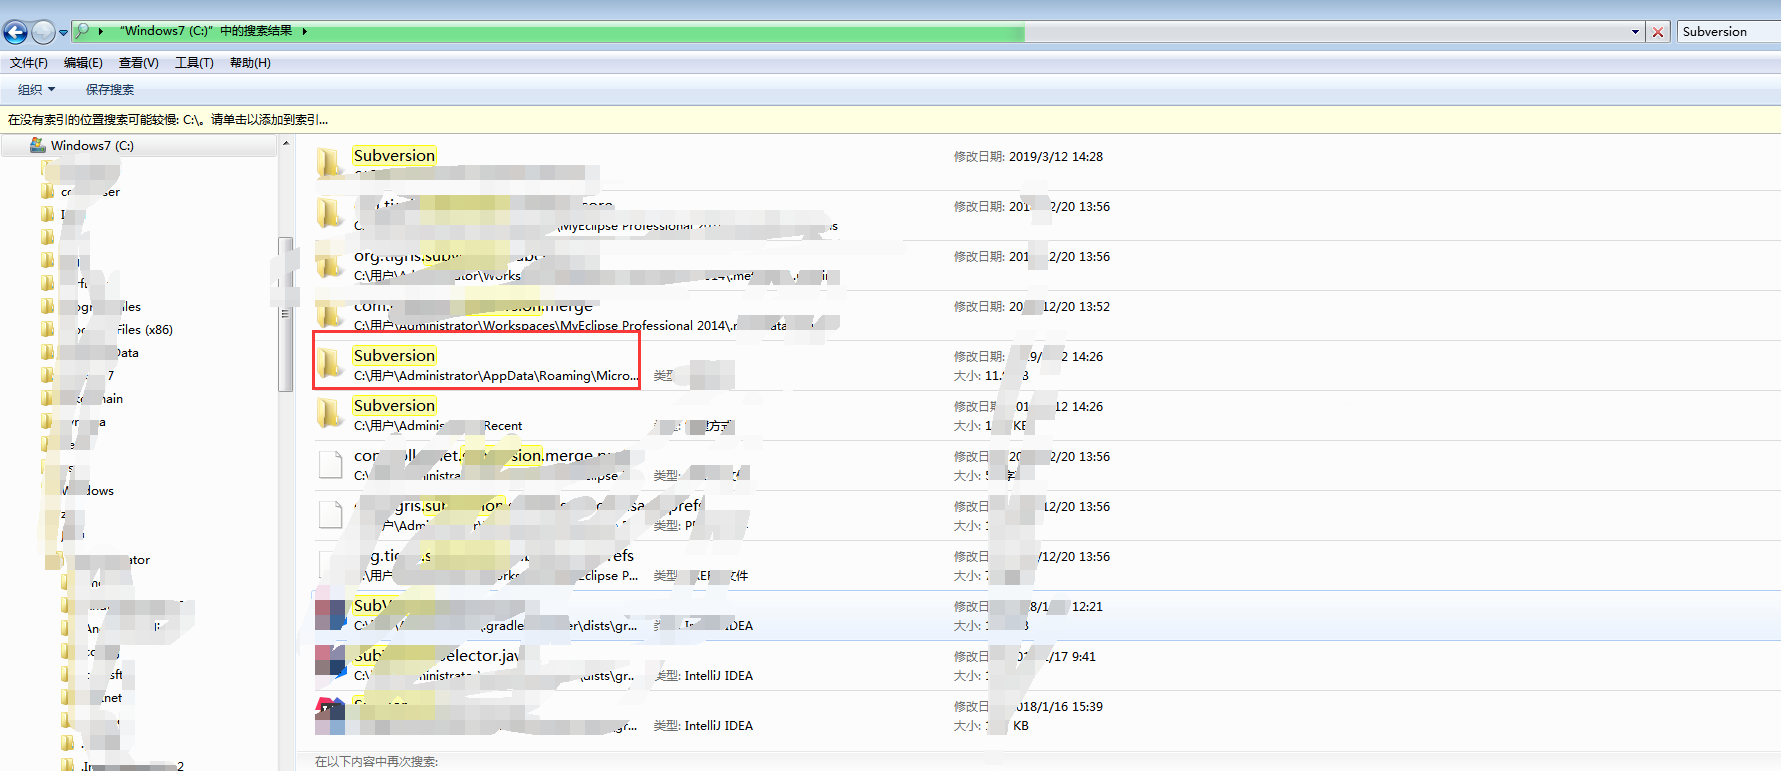Open the recent pages dropdown arrow

64,33
